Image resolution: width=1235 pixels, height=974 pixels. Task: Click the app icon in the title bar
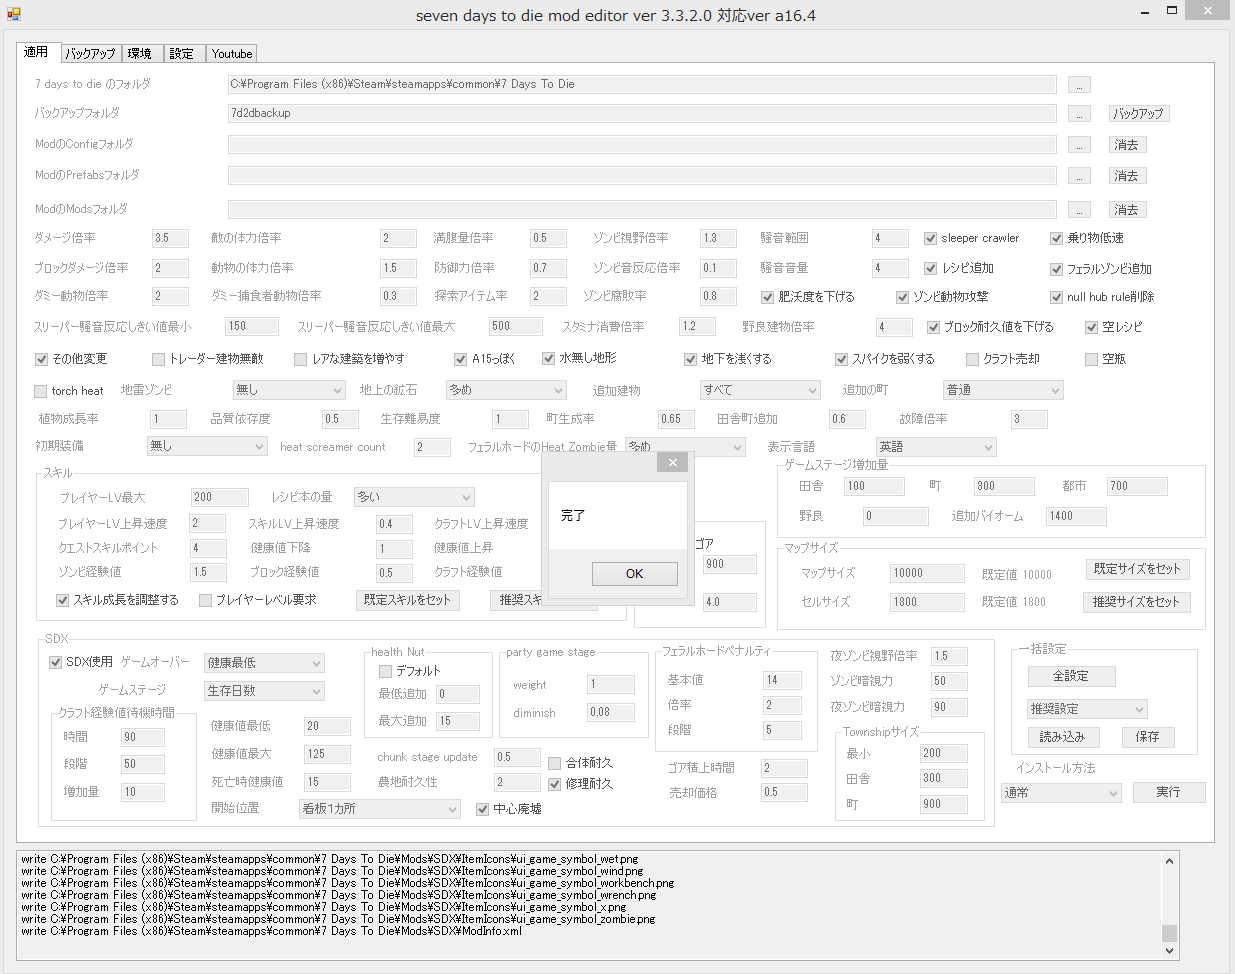click(x=13, y=14)
